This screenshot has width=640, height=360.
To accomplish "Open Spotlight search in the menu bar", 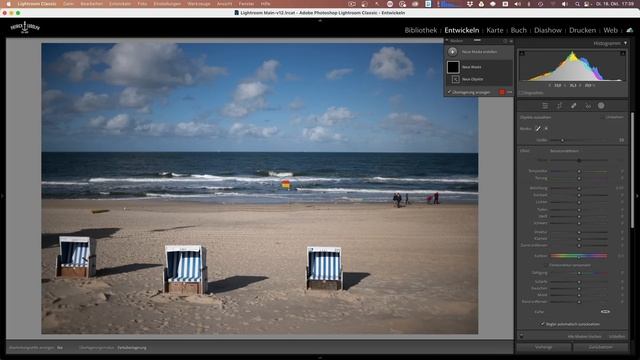I will [577, 4].
